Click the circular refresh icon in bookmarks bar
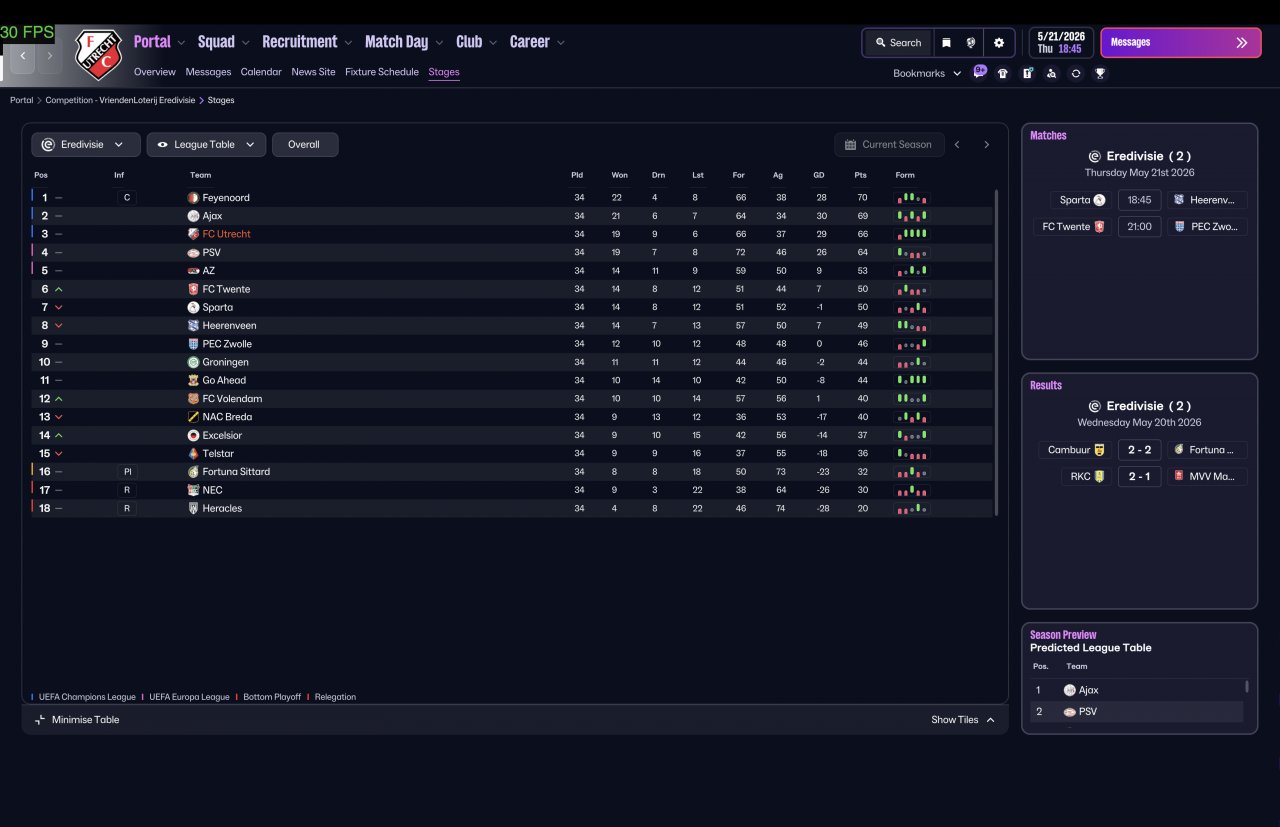Viewport: 1280px width, 827px height. (x=1076, y=73)
